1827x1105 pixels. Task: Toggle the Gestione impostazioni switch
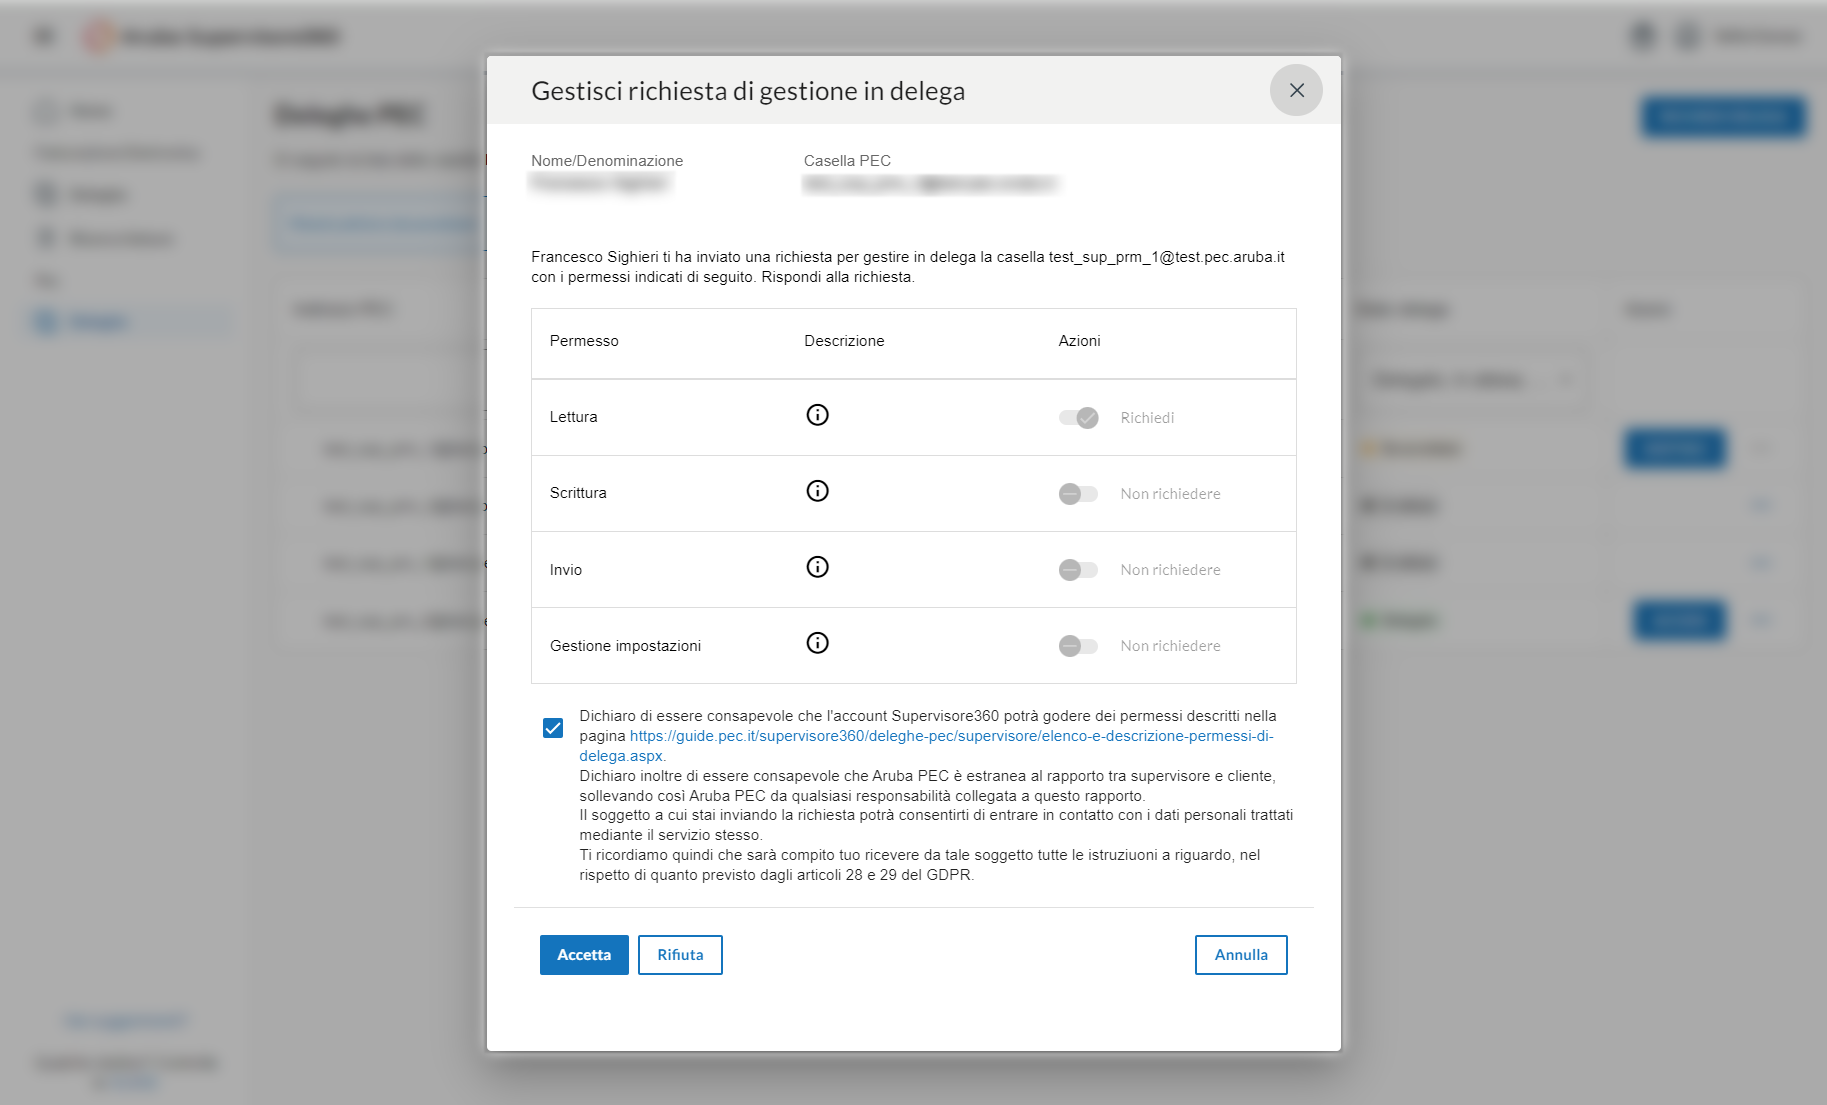[1078, 646]
